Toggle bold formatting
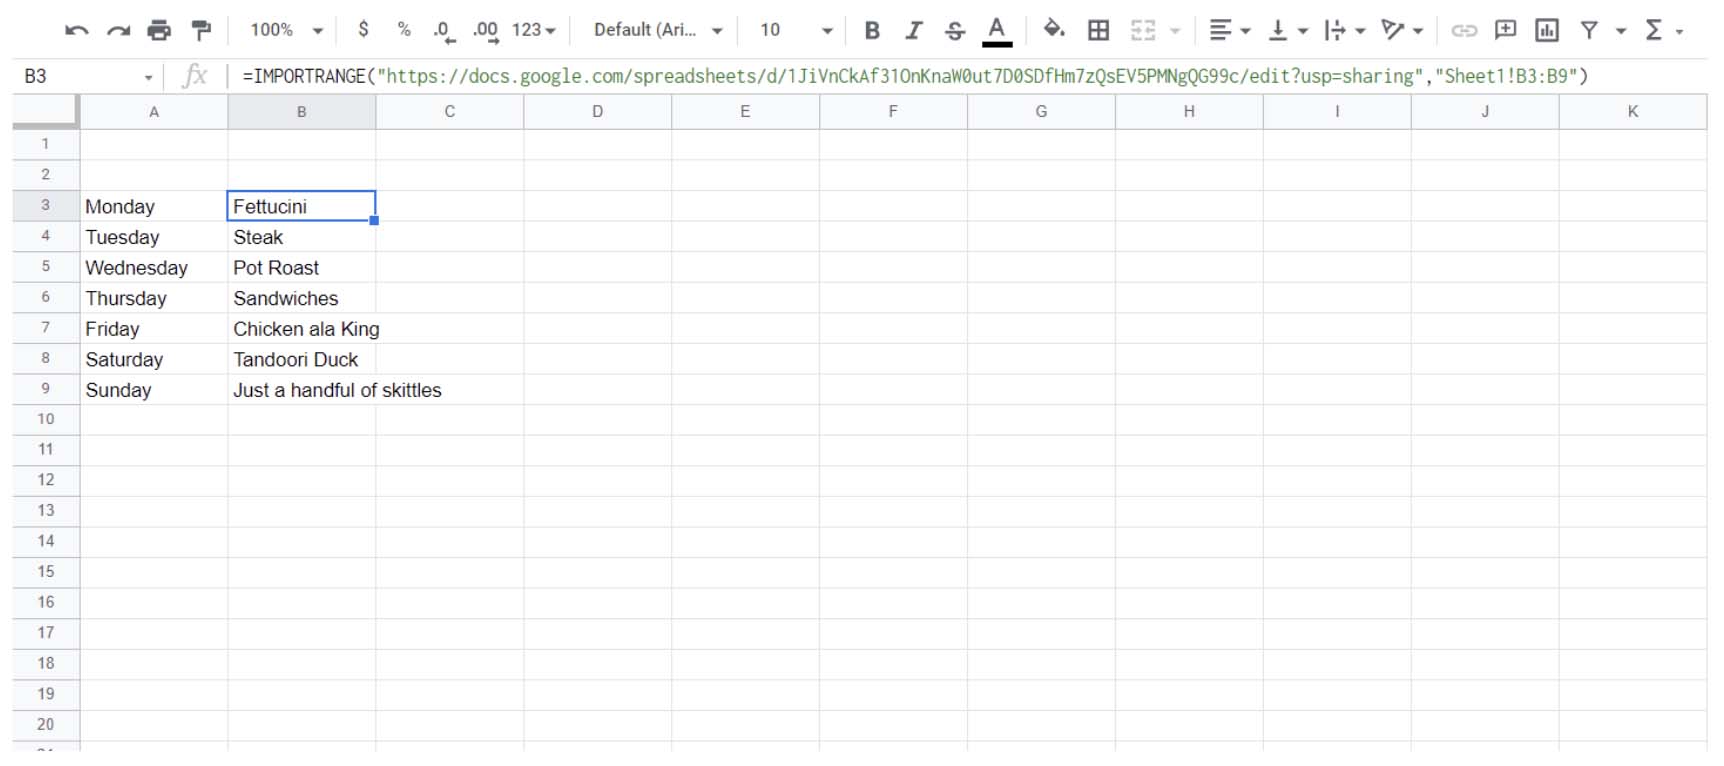 coord(872,30)
